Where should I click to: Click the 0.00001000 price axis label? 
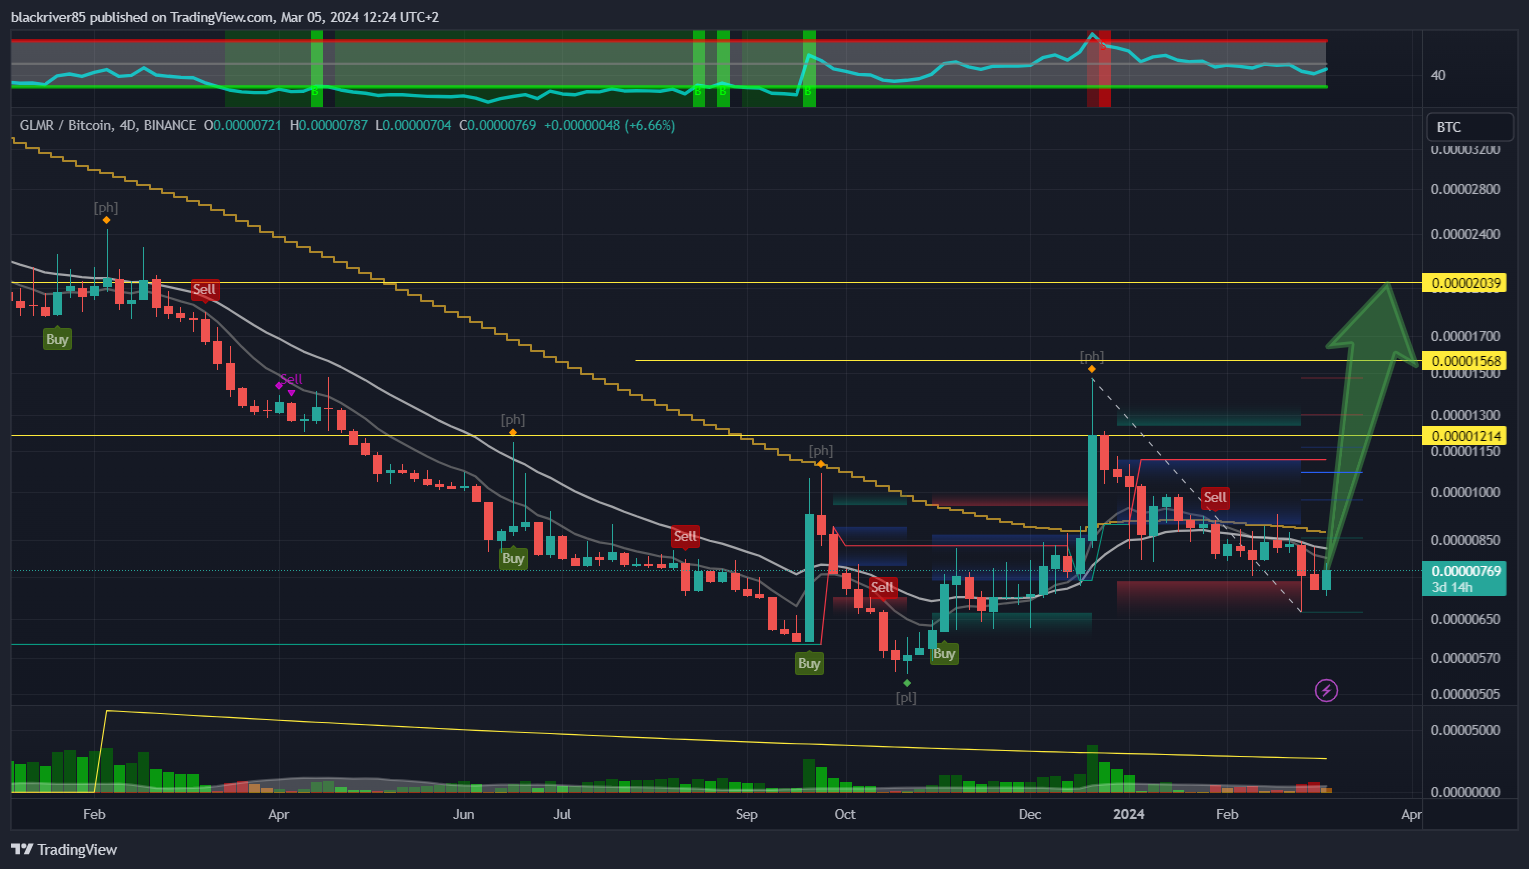(1465, 492)
